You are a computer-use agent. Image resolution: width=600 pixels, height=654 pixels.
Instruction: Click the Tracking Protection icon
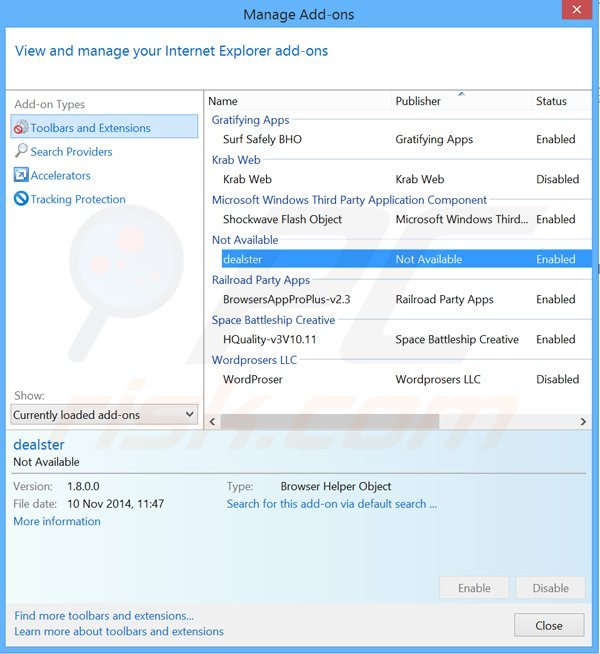[x=21, y=199]
